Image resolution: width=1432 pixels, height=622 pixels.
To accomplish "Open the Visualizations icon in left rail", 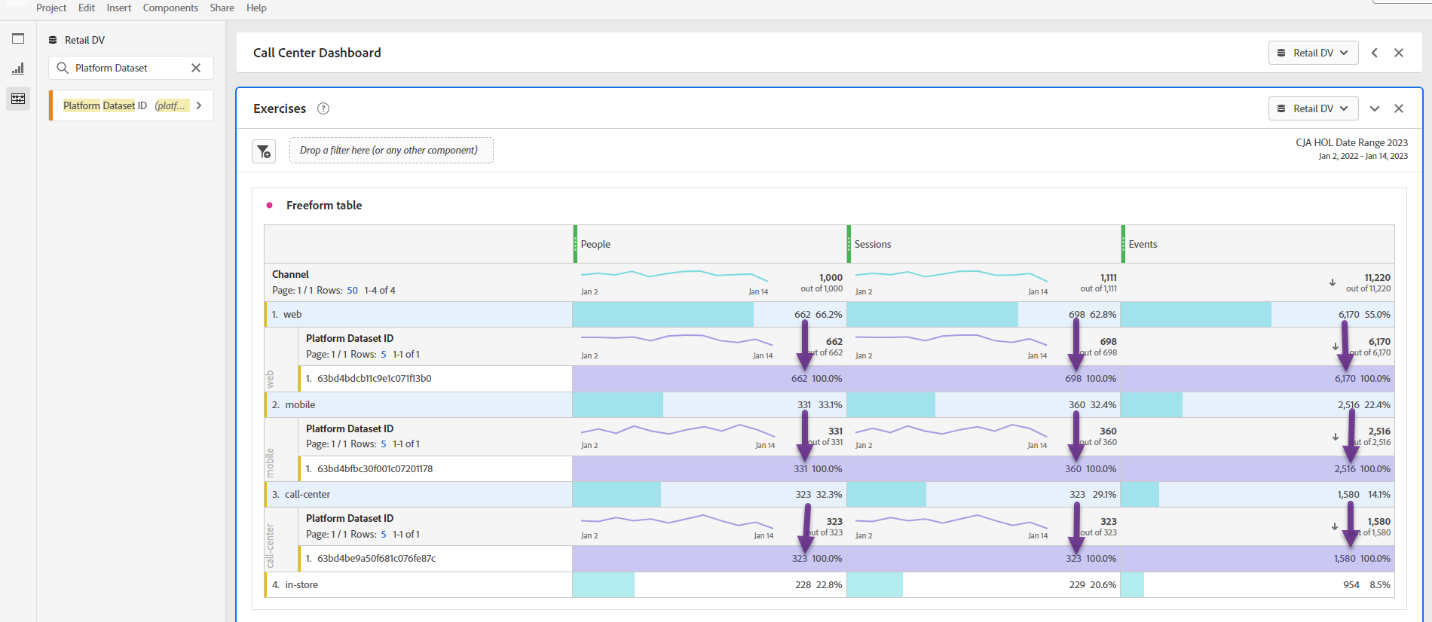I will tap(18, 69).
